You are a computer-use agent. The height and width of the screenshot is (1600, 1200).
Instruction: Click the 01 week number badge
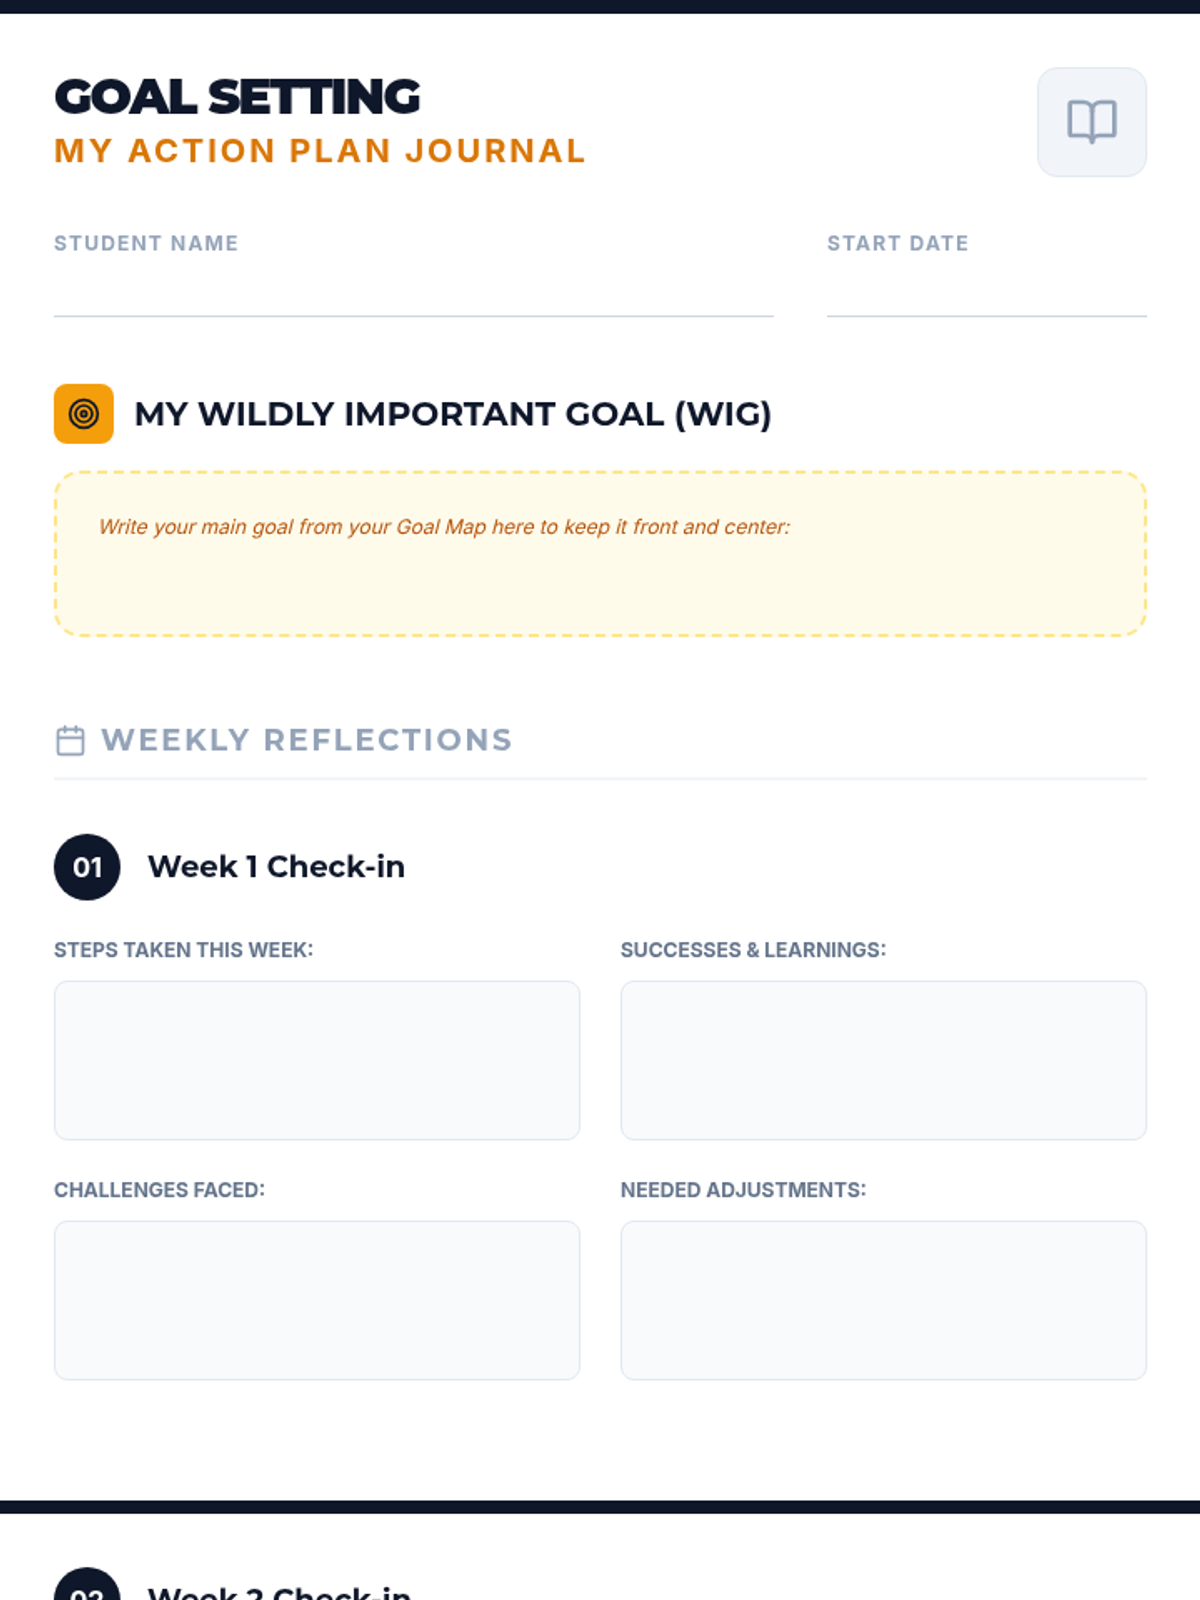87,867
